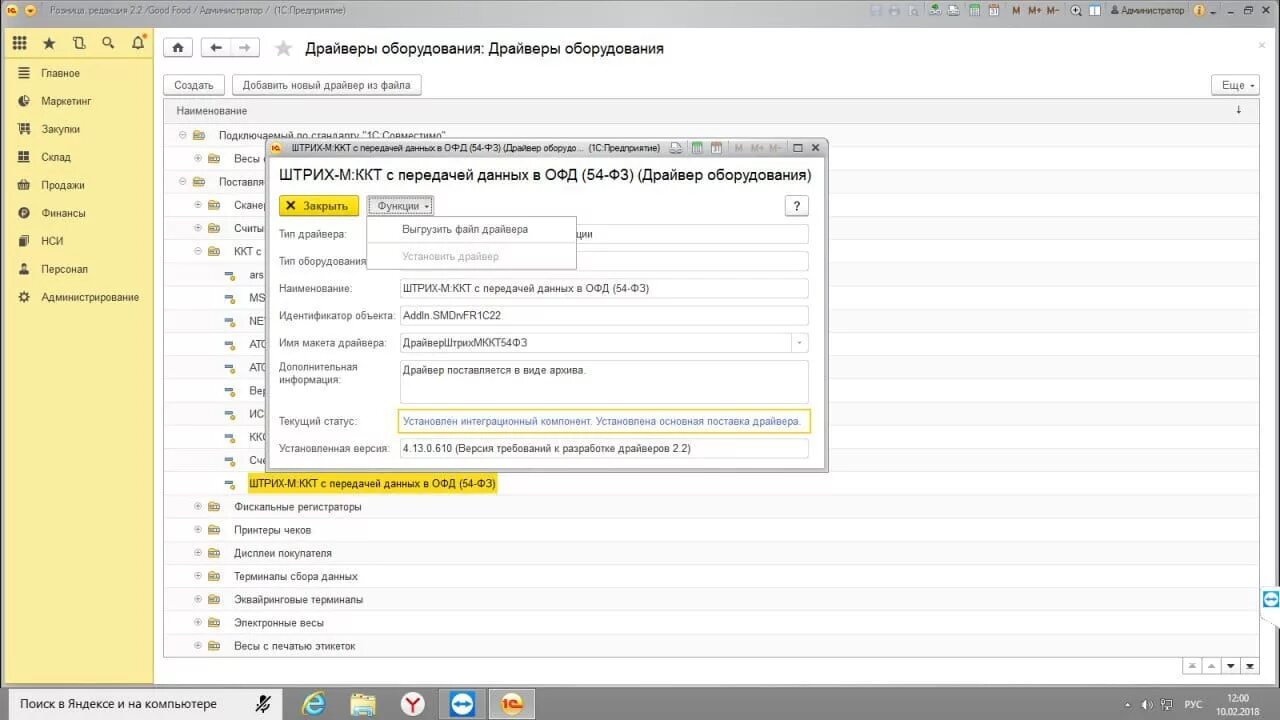
Task: Click the print icon in top toolbar
Action: (895, 10)
